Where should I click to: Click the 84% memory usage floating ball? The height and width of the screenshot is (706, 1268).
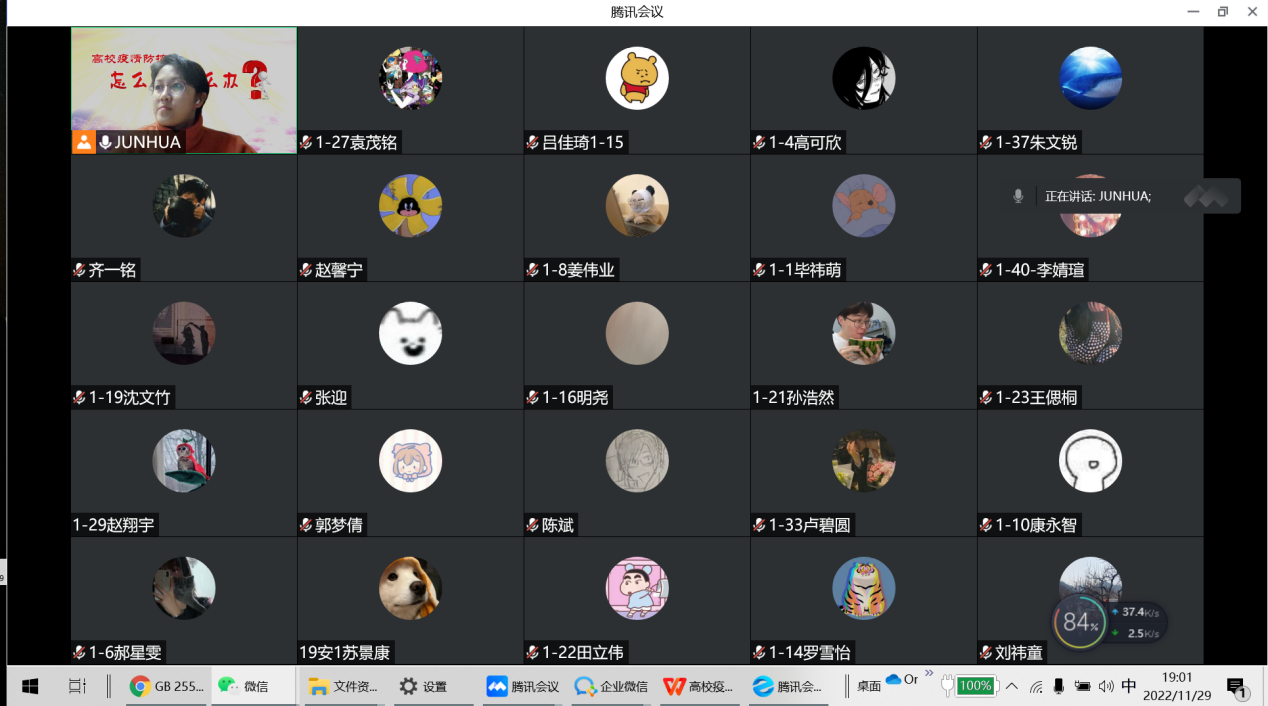pos(1080,622)
